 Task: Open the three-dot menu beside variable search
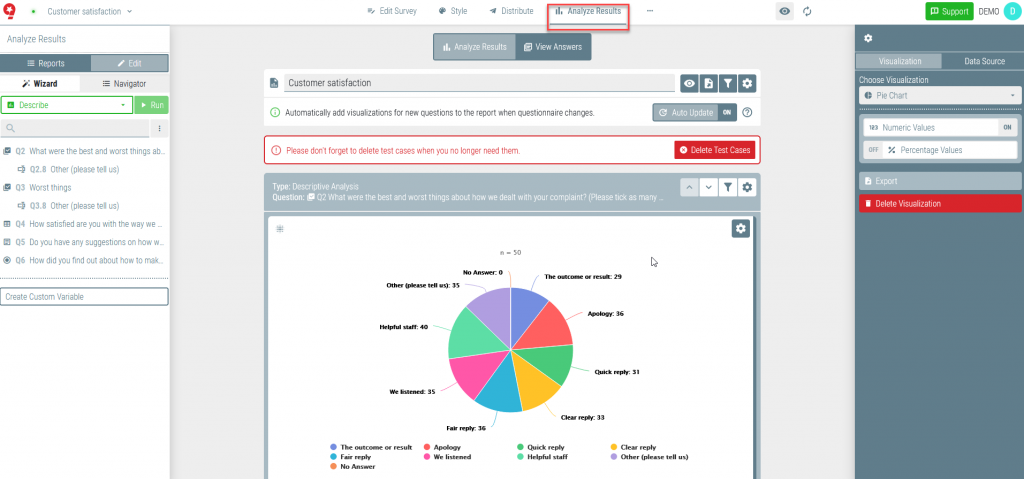(160, 129)
